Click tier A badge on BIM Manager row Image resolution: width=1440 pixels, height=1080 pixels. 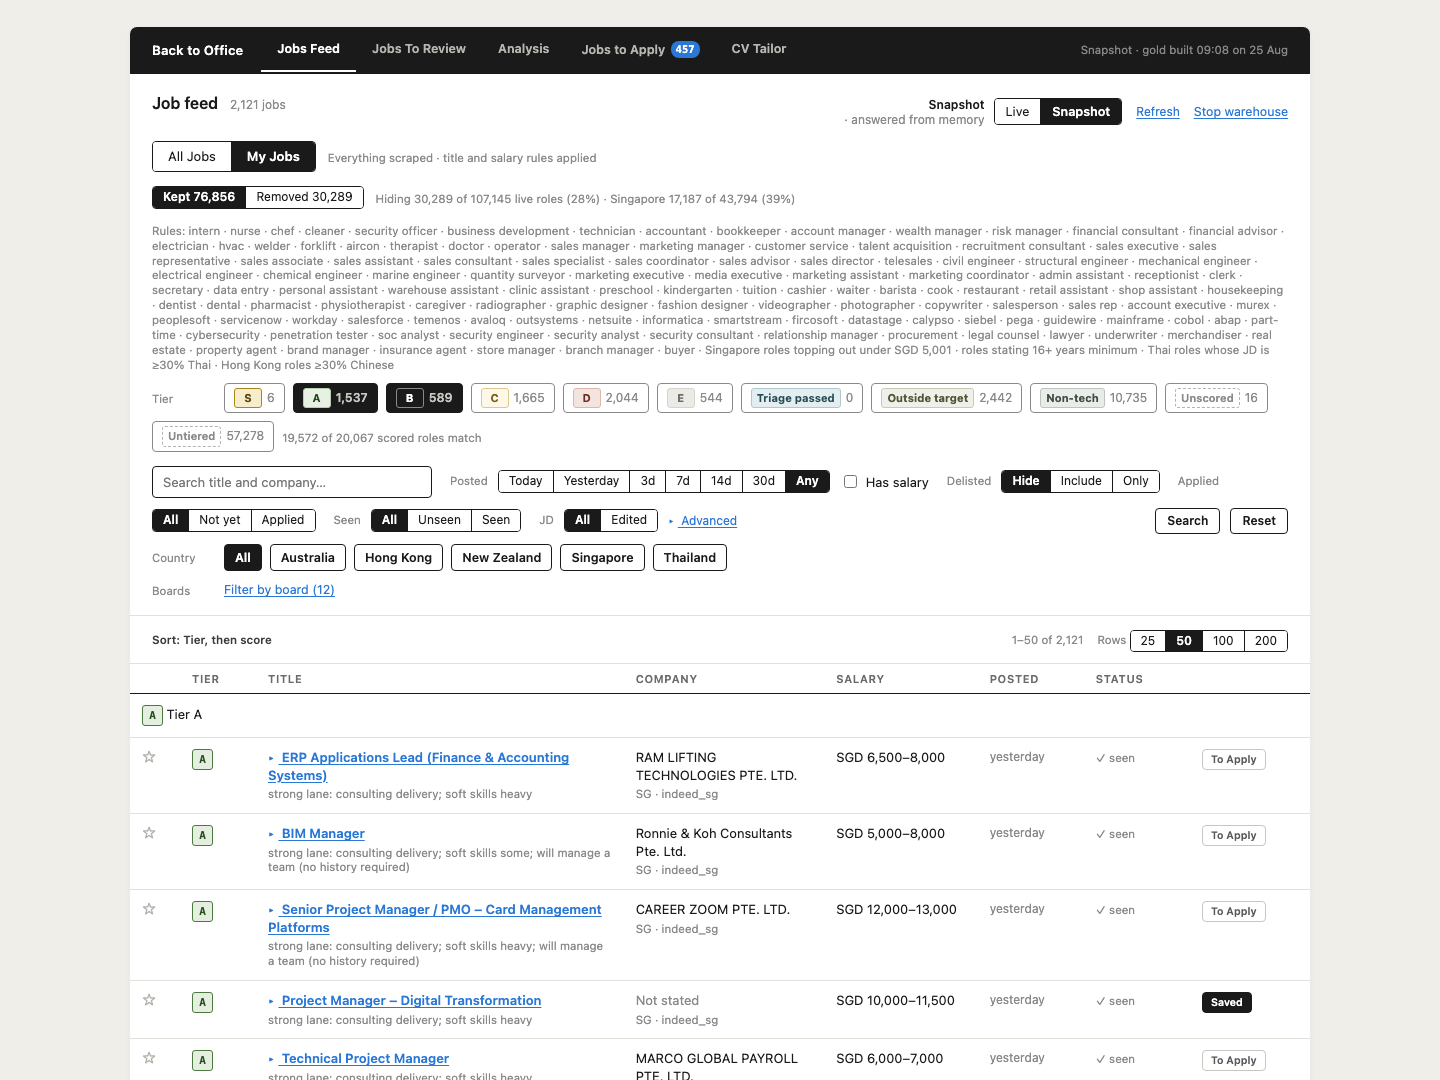202,835
